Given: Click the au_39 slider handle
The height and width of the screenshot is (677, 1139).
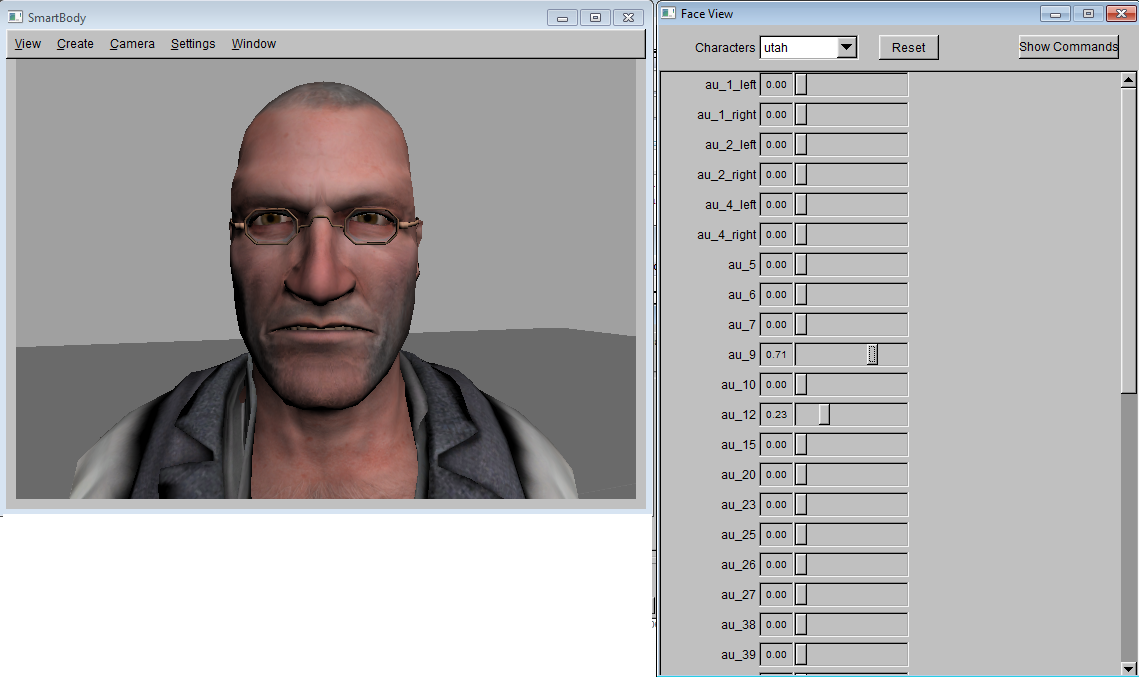Looking at the screenshot, I should click(x=801, y=654).
